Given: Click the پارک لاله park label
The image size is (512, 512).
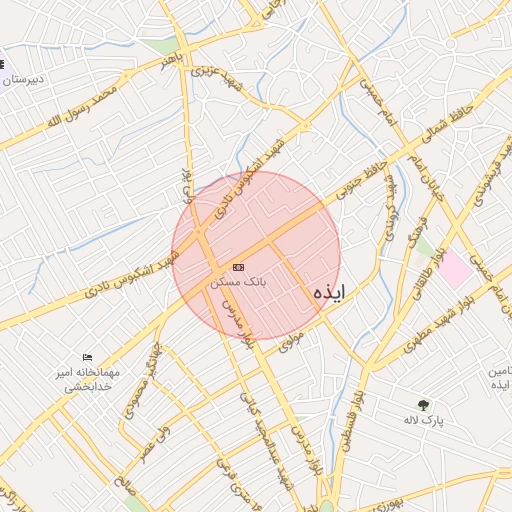Looking at the screenshot, I should click(x=424, y=420).
